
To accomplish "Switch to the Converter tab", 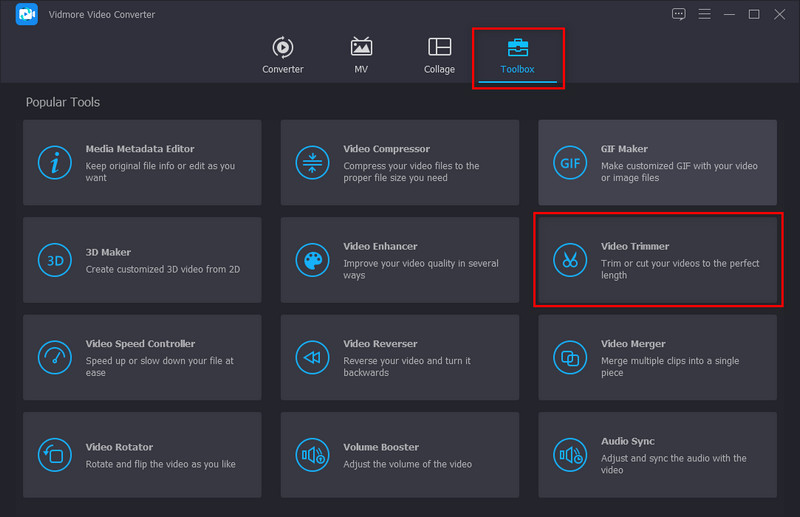I will pos(283,56).
